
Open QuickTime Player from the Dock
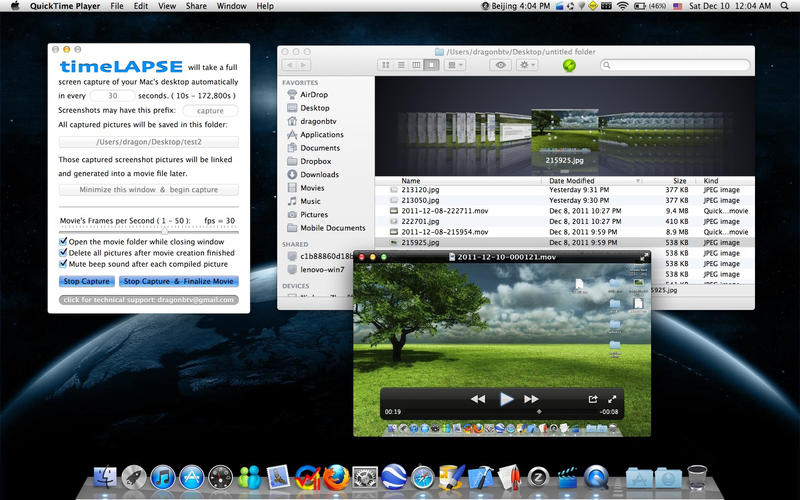click(595, 478)
